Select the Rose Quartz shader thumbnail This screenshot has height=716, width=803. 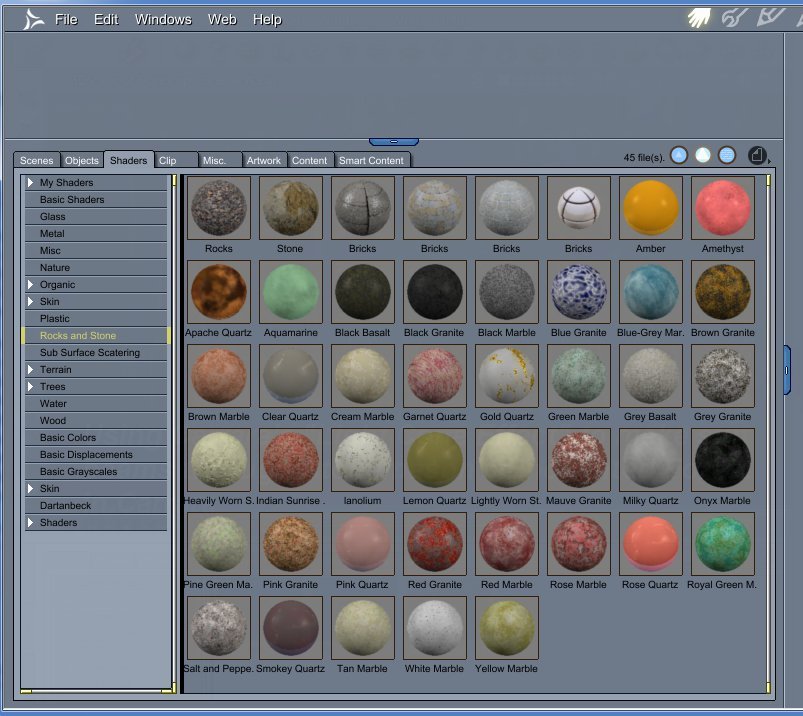650,544
